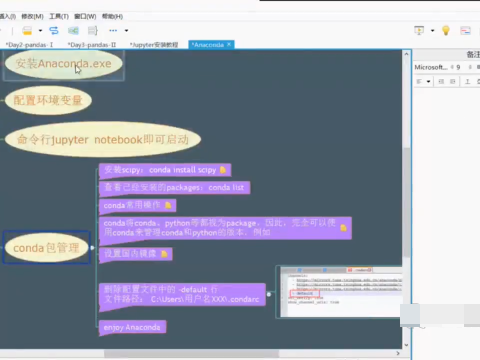This screenshot has height=360, width=480.
Task: Expand the dropdown arrow next to presentation icon
Action: tap(432, 31)
